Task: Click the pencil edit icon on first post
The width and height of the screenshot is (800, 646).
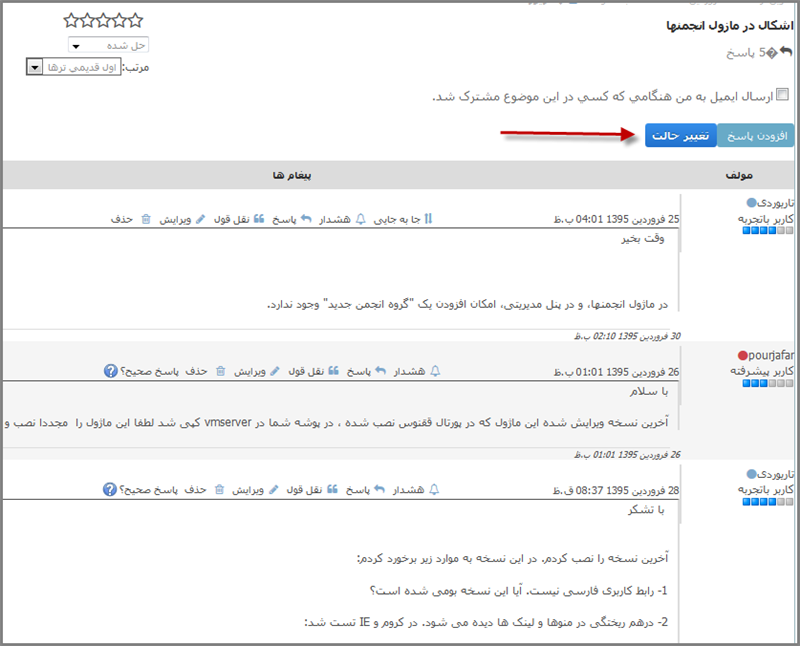Action: point(201,219)
